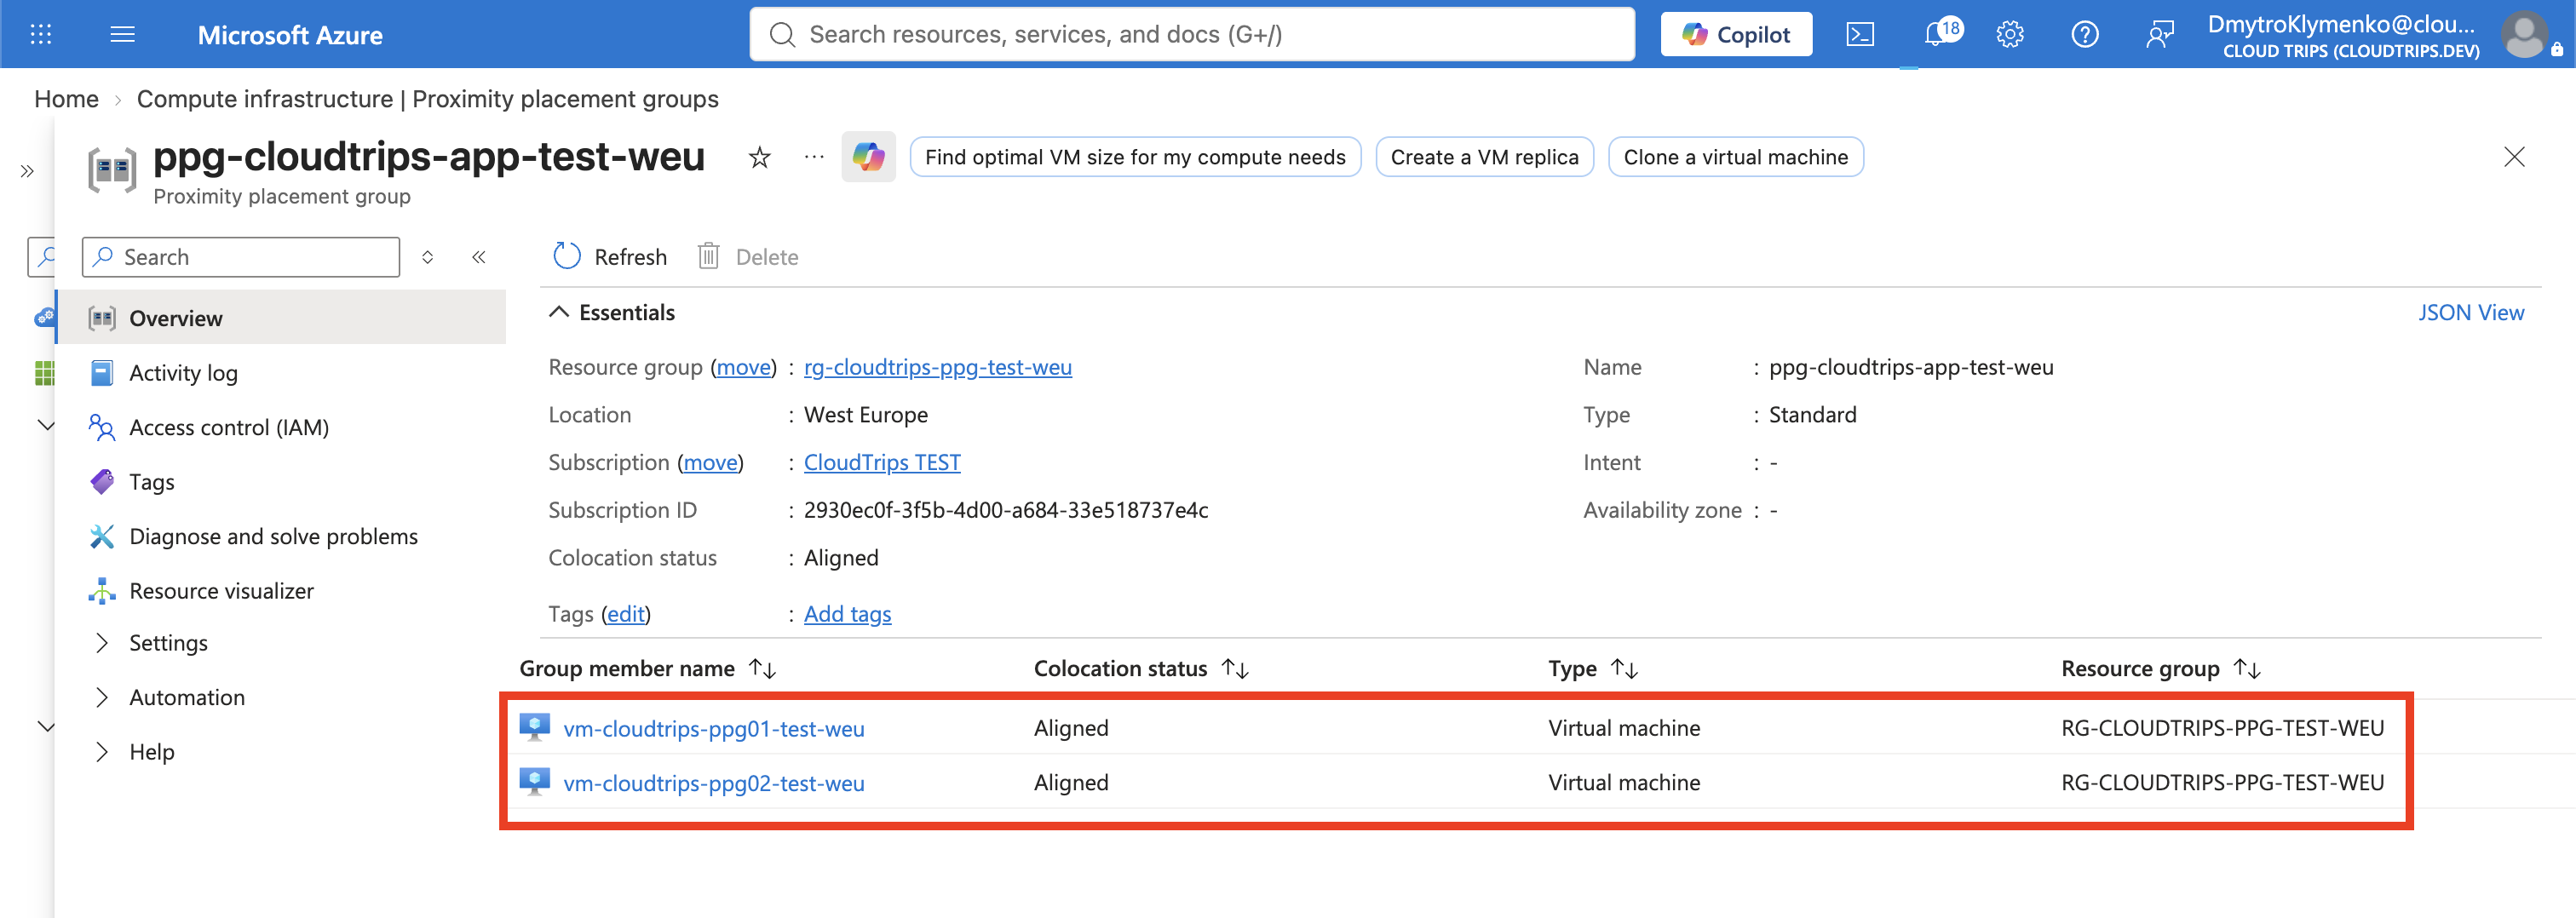The height and width of the screenshot is (918, 2576).
Task: Open rg-cloudtrips-ppg-test-weu resource group link
Action: (x=937, y=367)
